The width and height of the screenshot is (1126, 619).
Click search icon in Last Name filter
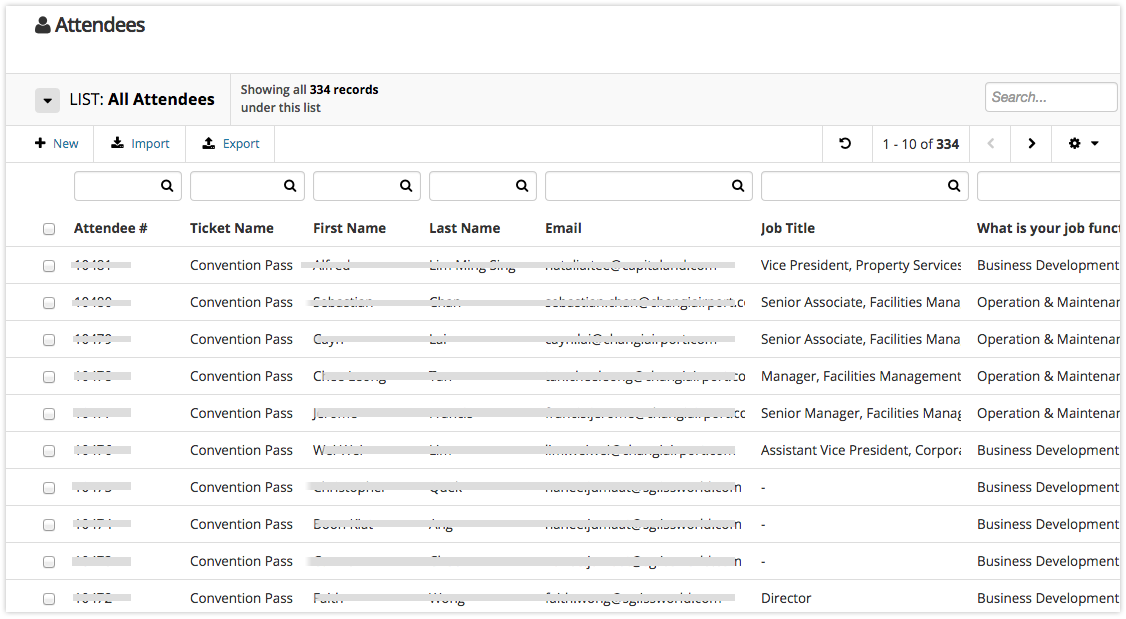(522, 186)
